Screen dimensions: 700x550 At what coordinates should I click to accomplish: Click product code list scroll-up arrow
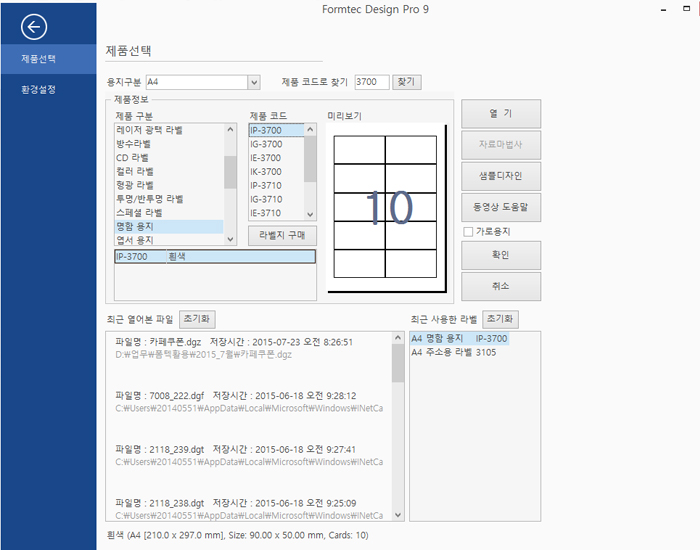click(310, 130)
